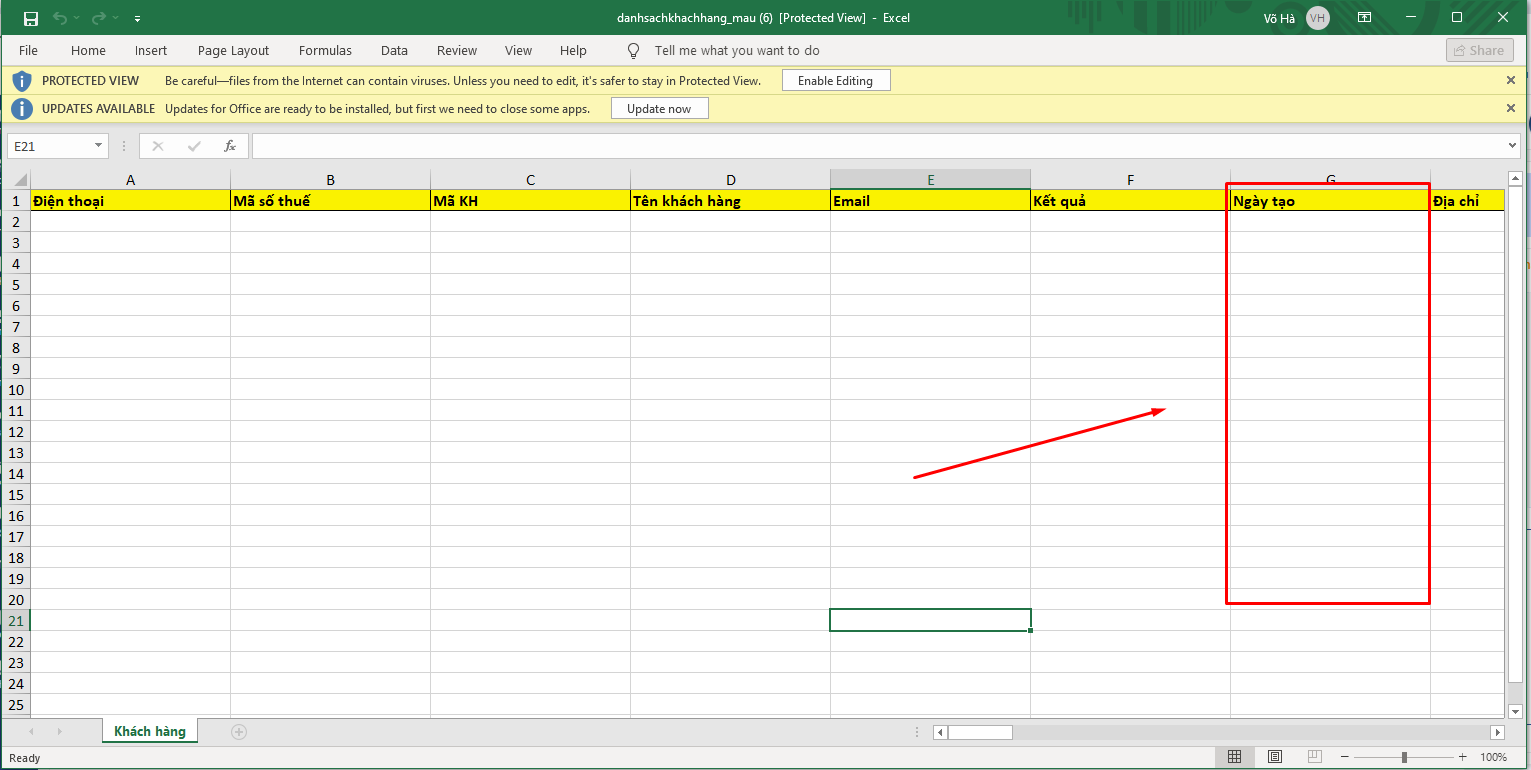Open Customize Quick Access Toolbar dropdown

click(137, 18)
